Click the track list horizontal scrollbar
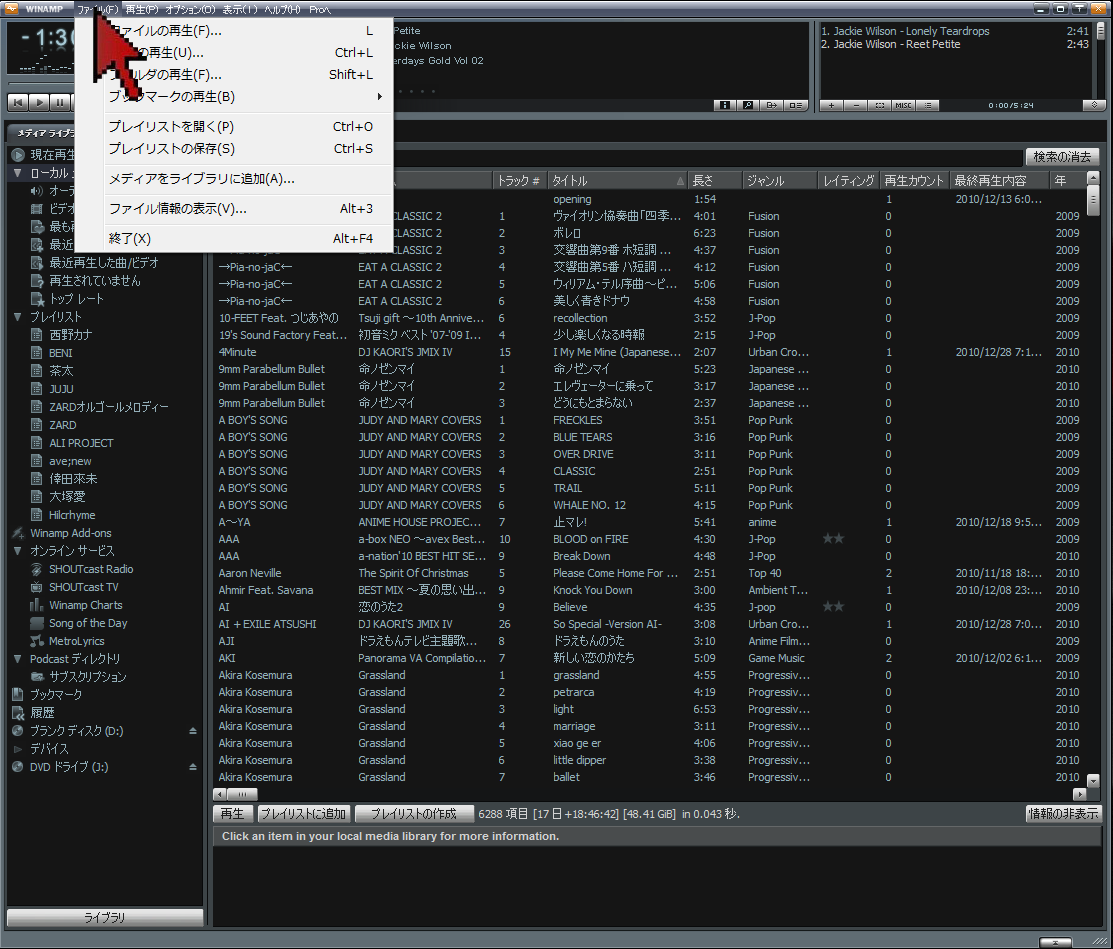 tap(649, 794)
